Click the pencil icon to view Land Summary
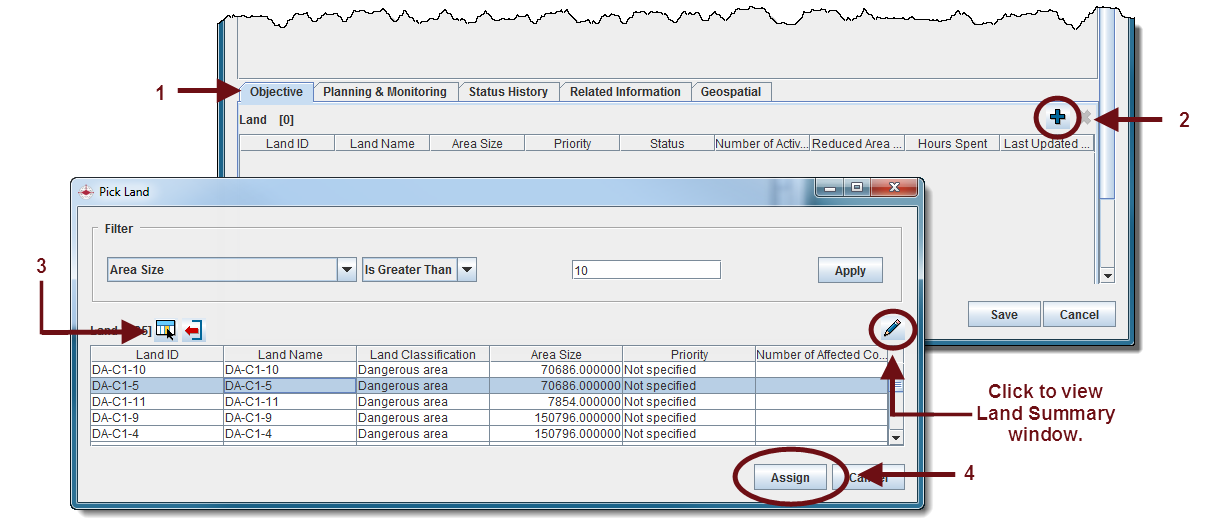The image size is (1217, 526). coord(891,327)
